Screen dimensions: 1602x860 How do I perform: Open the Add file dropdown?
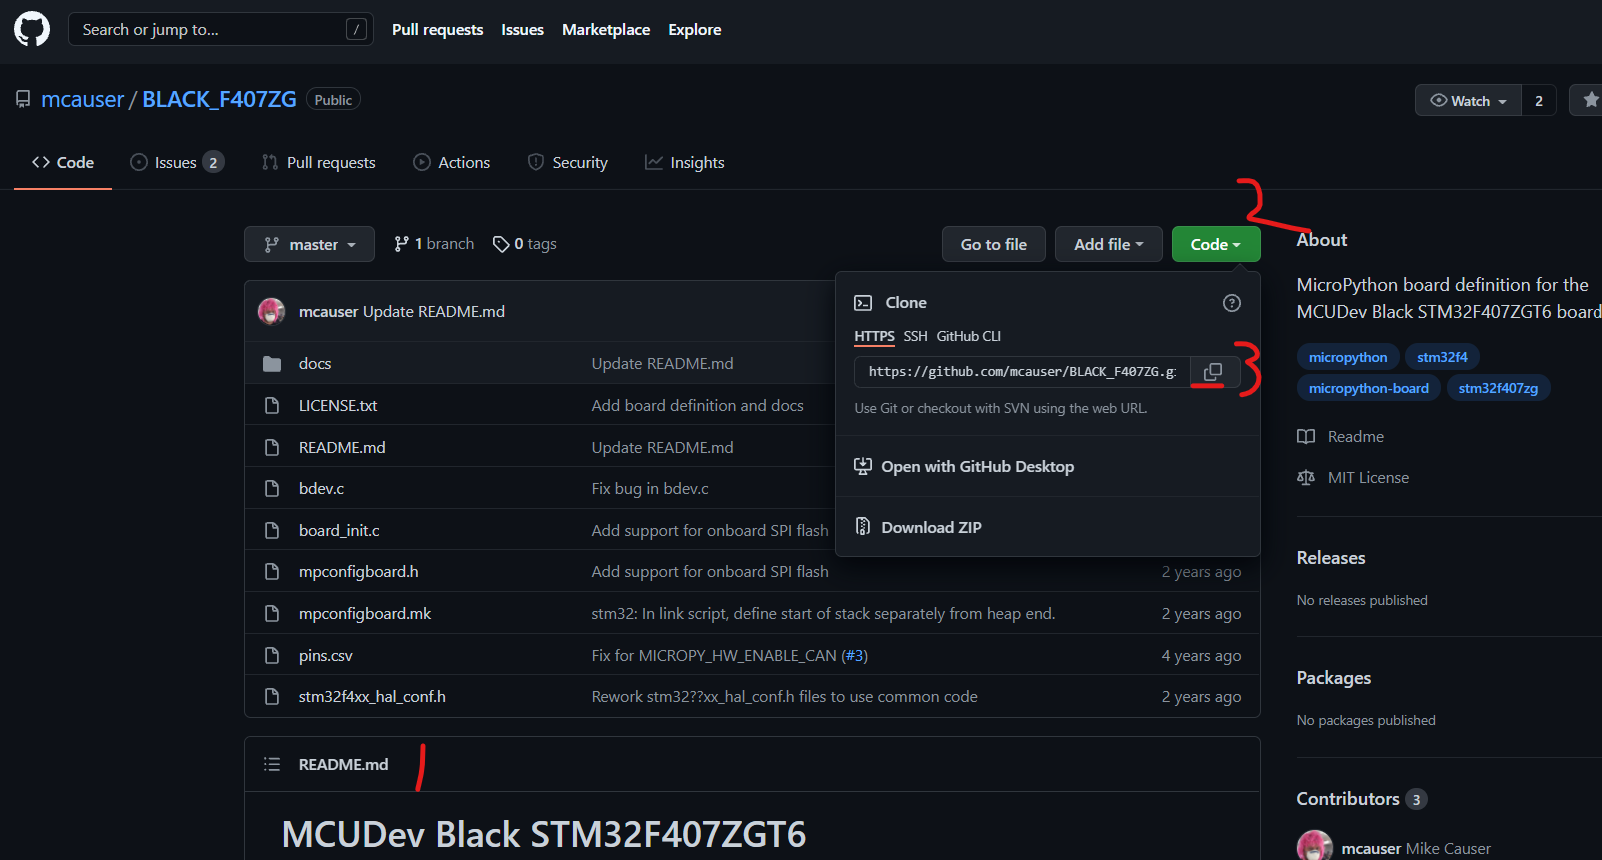click(x=1108, y=244)
